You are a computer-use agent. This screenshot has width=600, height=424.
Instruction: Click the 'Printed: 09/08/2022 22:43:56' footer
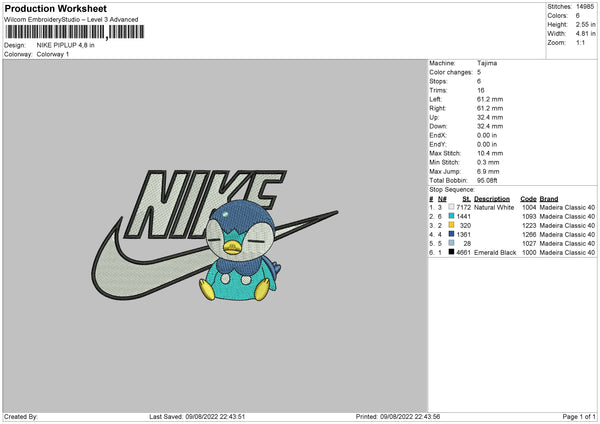point(398,417)
